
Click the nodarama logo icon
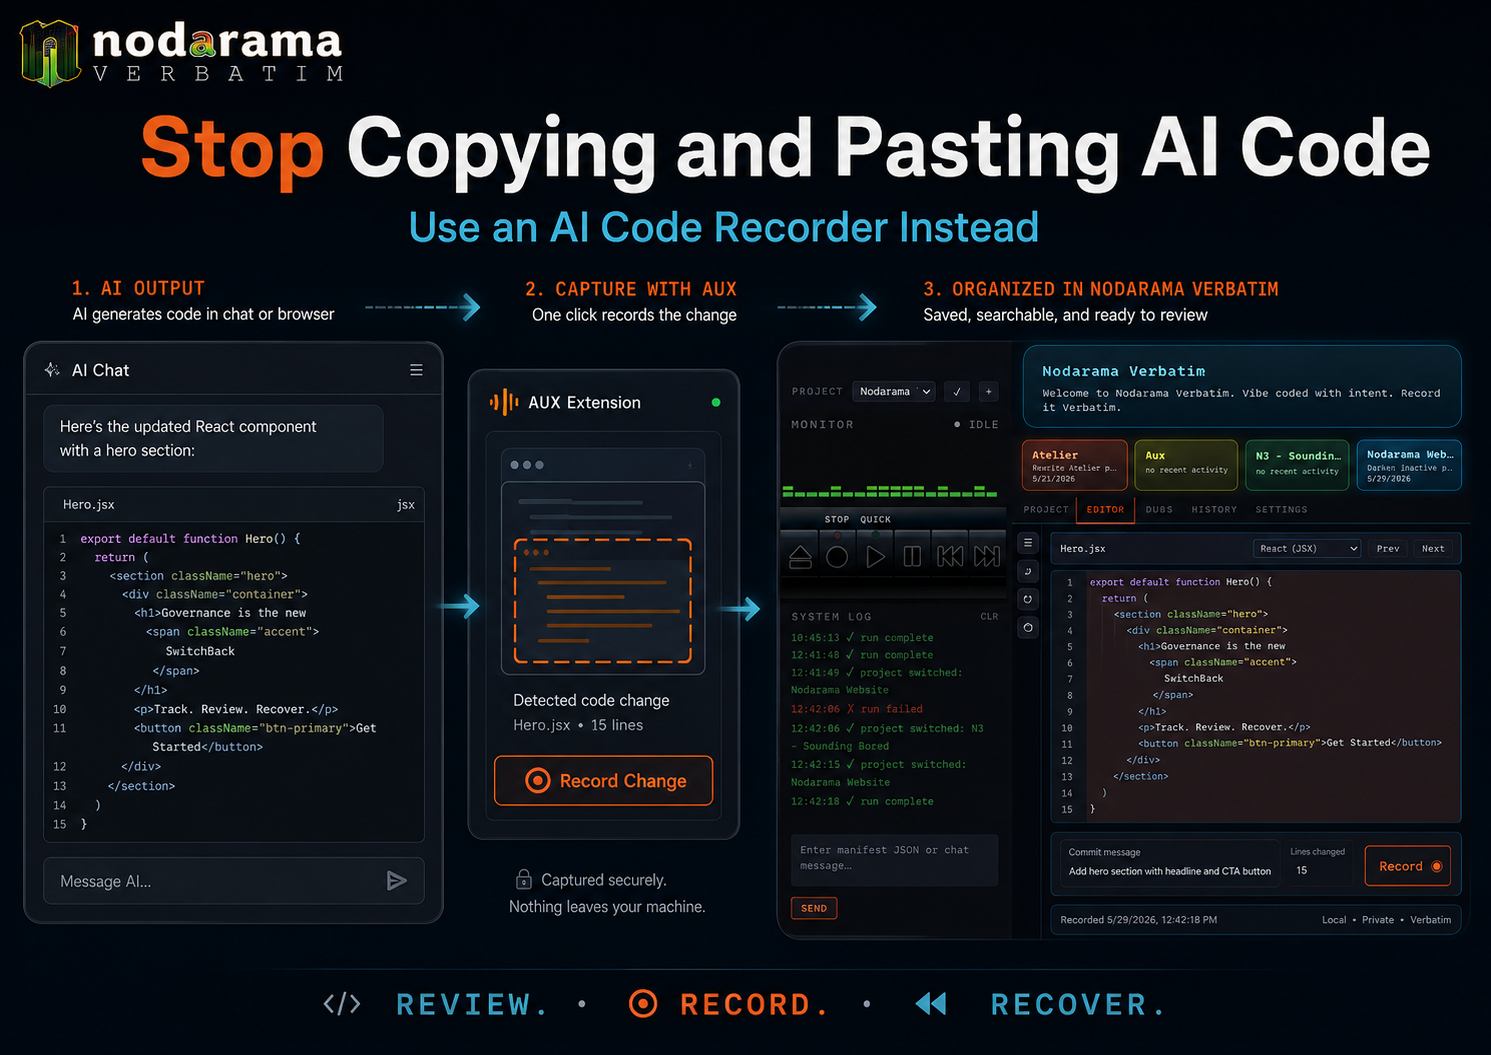[x=50, y=53]
